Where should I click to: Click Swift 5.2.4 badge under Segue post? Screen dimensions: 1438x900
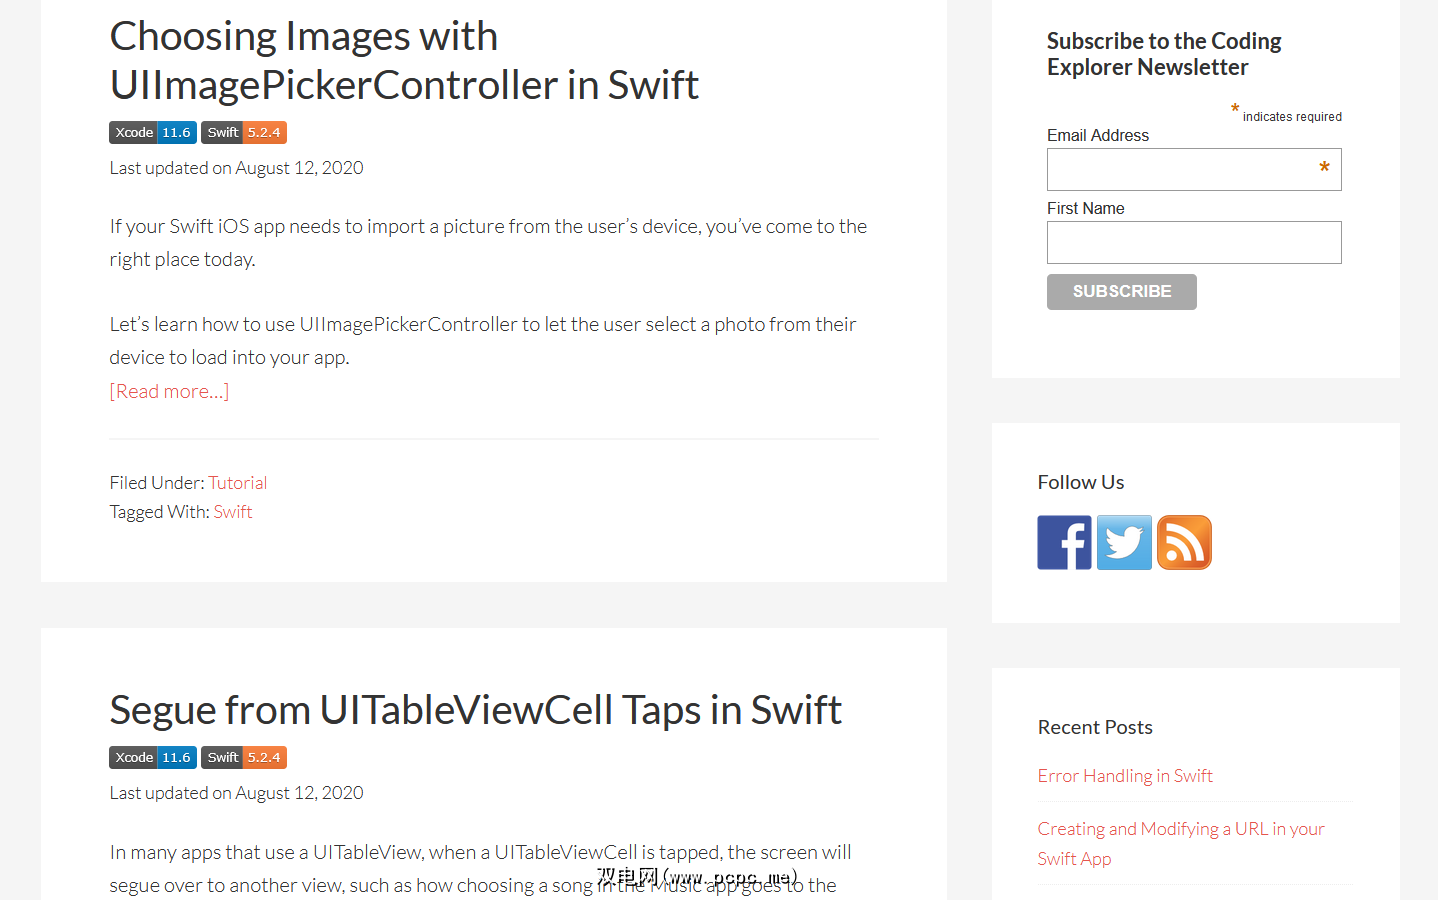pyautogui.click(x=244, y=757)
